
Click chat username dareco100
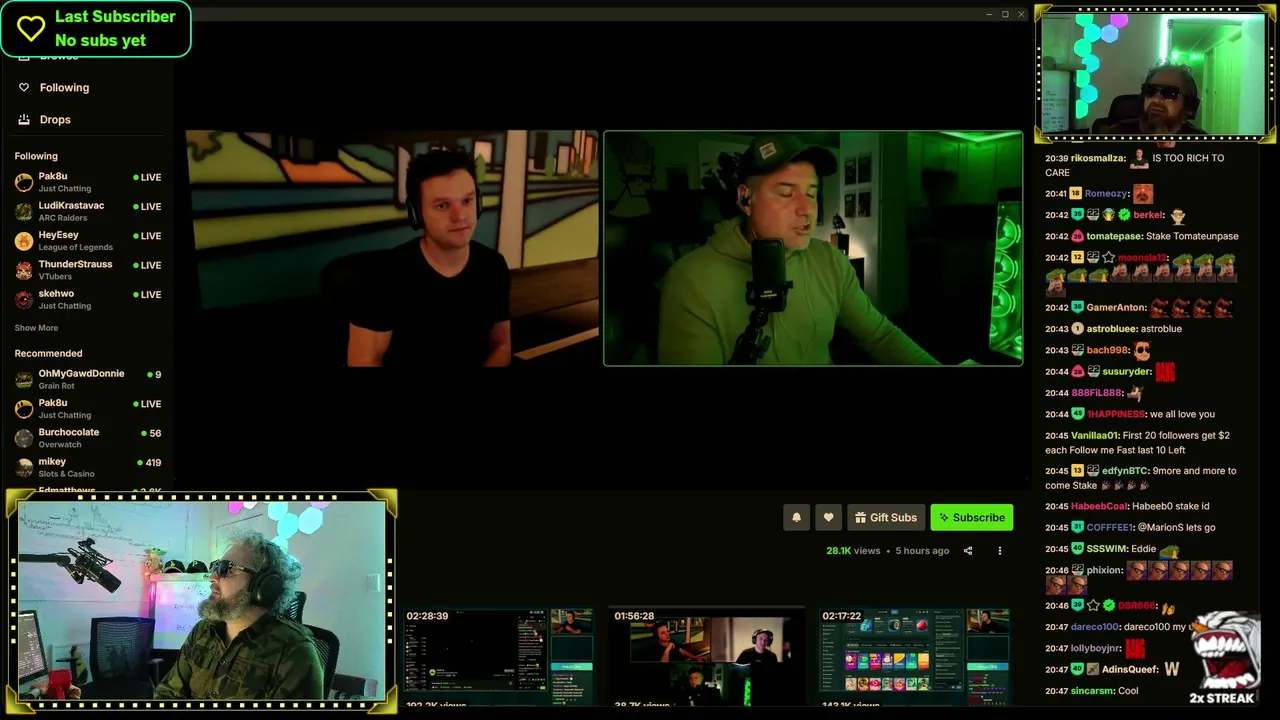1095,627
